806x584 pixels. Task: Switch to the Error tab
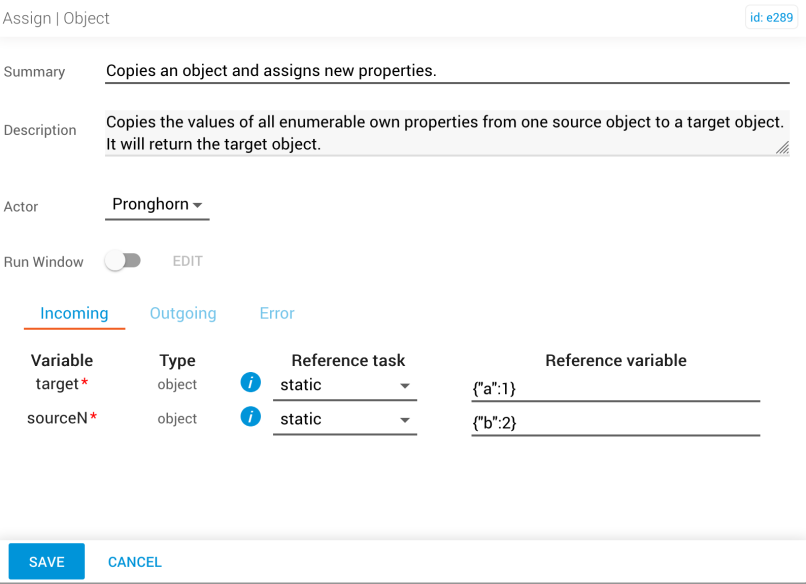(x=277, y=313)
